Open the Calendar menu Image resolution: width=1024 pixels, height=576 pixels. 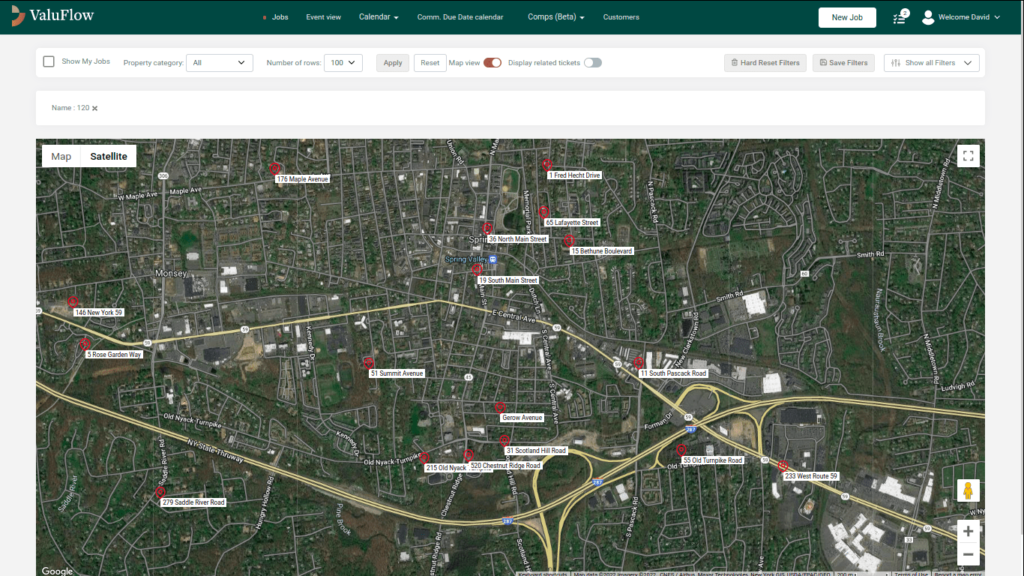coord(378,17)
